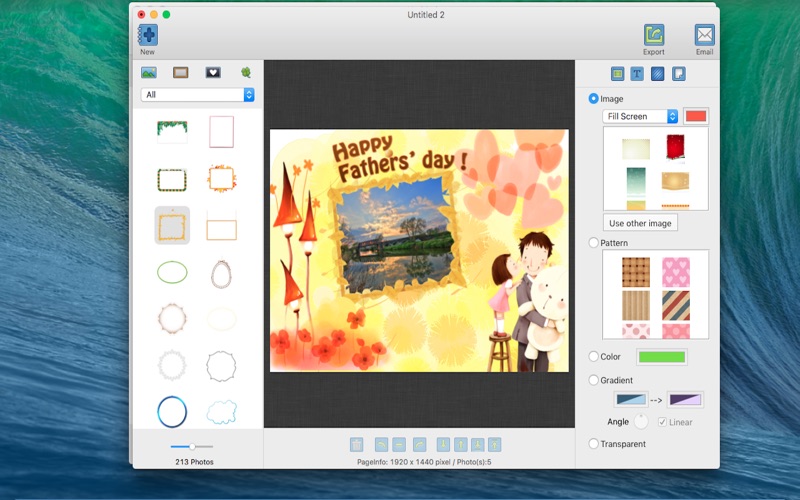Choose the diagonal striped pattern swatch
The width and height of the screenshot is (800, 500).
click(x=676, y=306)
